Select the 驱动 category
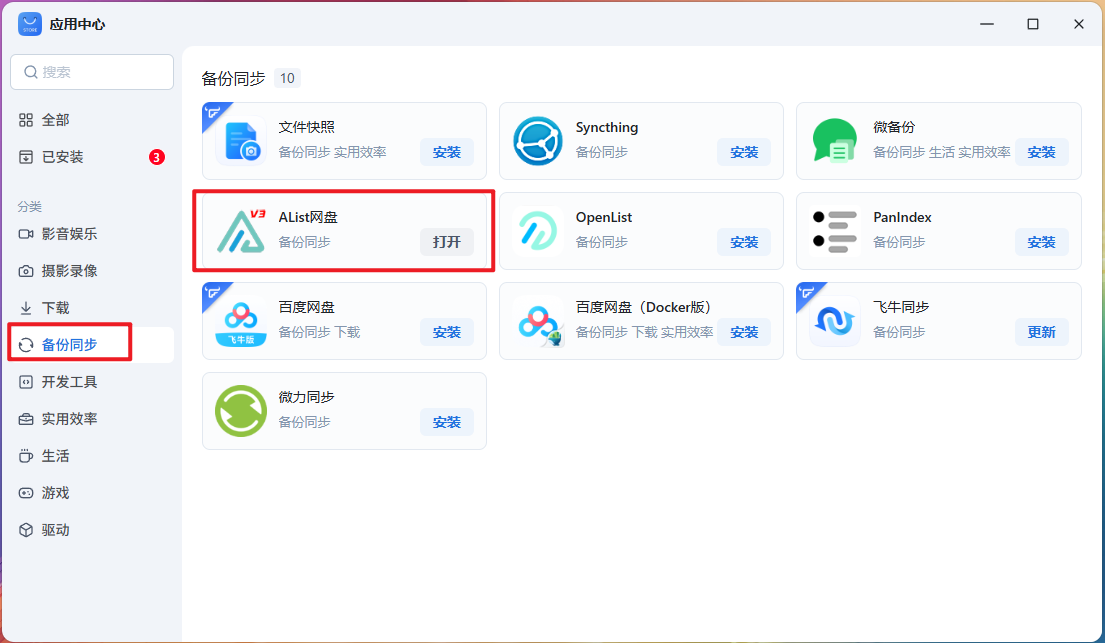1105x643 pixels. tap(55, 530)
